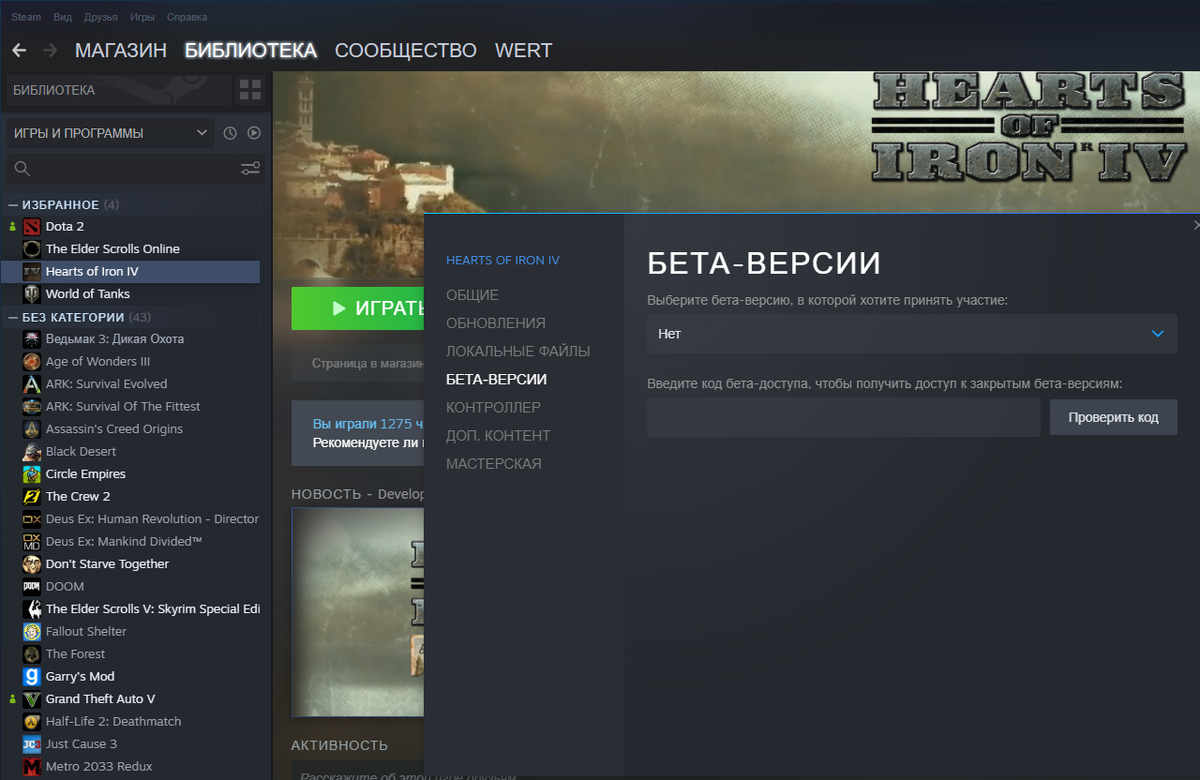Go back with the left arrow
This screenshot has height=780, width=1200.
(19, 50)
